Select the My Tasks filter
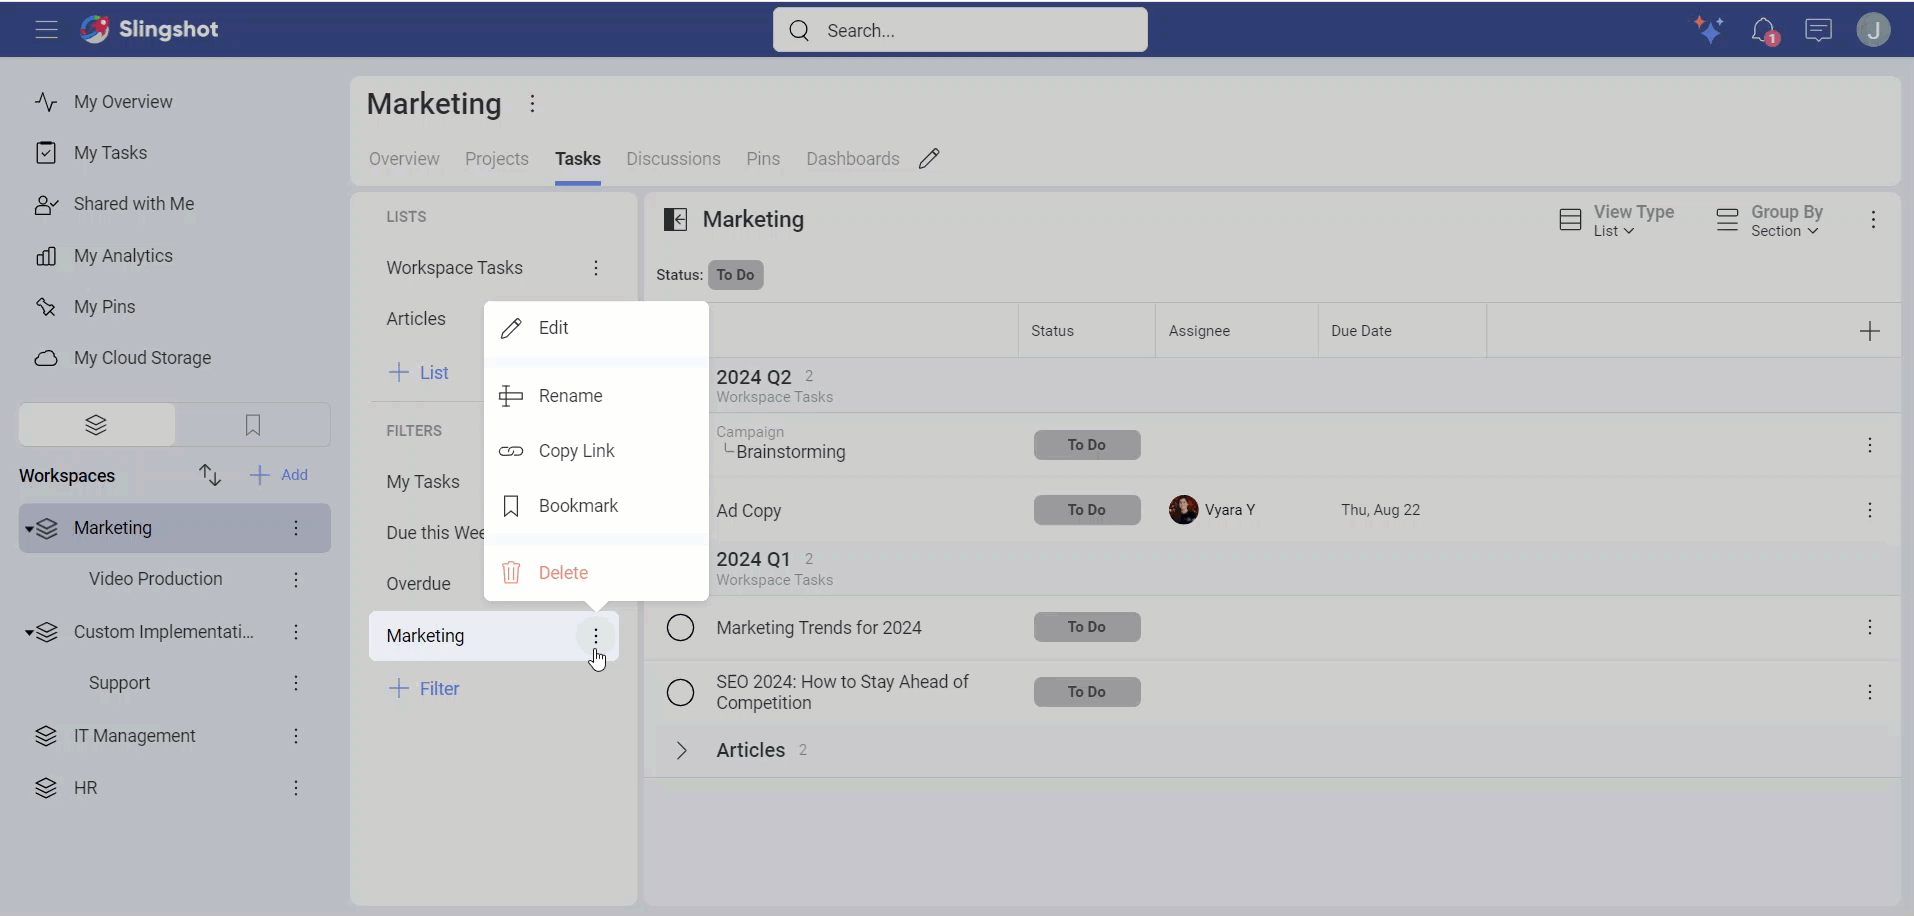This screenshot has height=916, width=1914. click(423, 482)
